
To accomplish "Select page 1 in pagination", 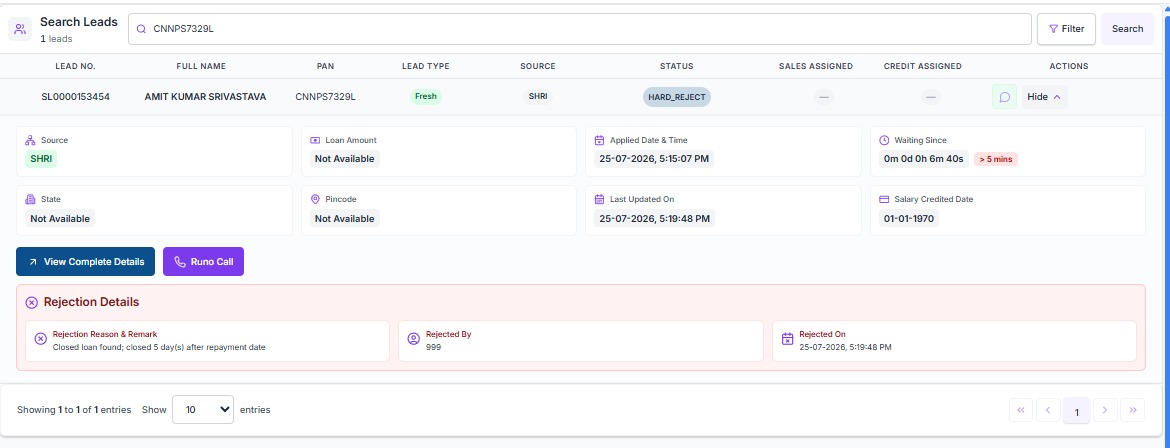I will click(1077, 410).
